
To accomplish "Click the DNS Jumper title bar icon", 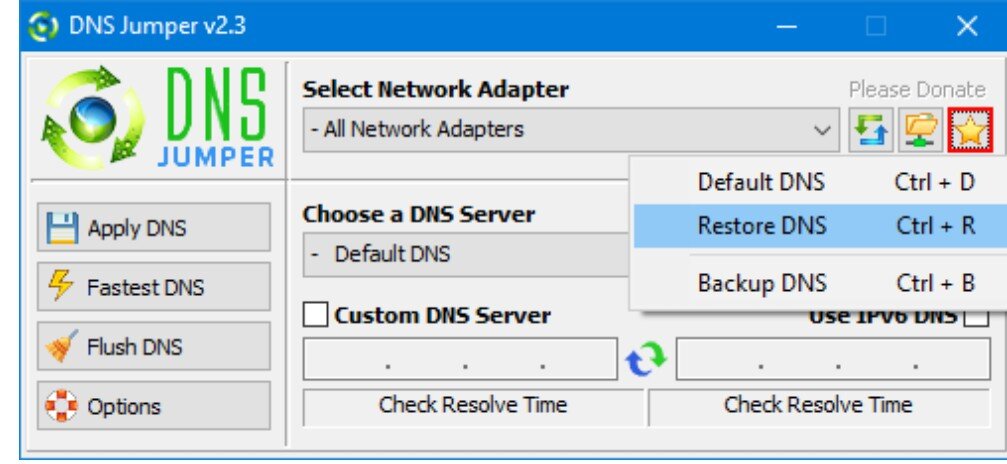I will click(x=41, y=27).
